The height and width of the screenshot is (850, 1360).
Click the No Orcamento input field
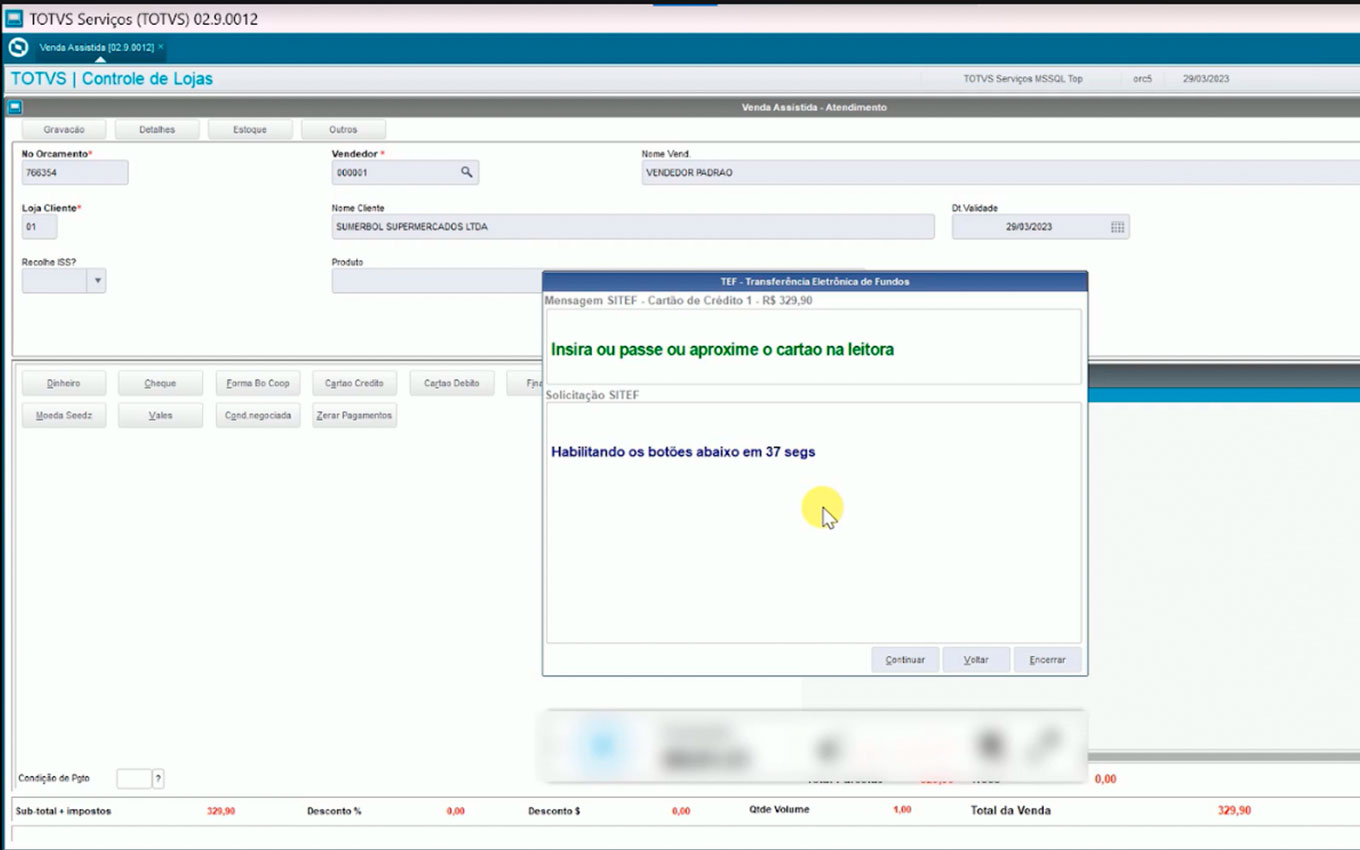[x=75, y=173]
